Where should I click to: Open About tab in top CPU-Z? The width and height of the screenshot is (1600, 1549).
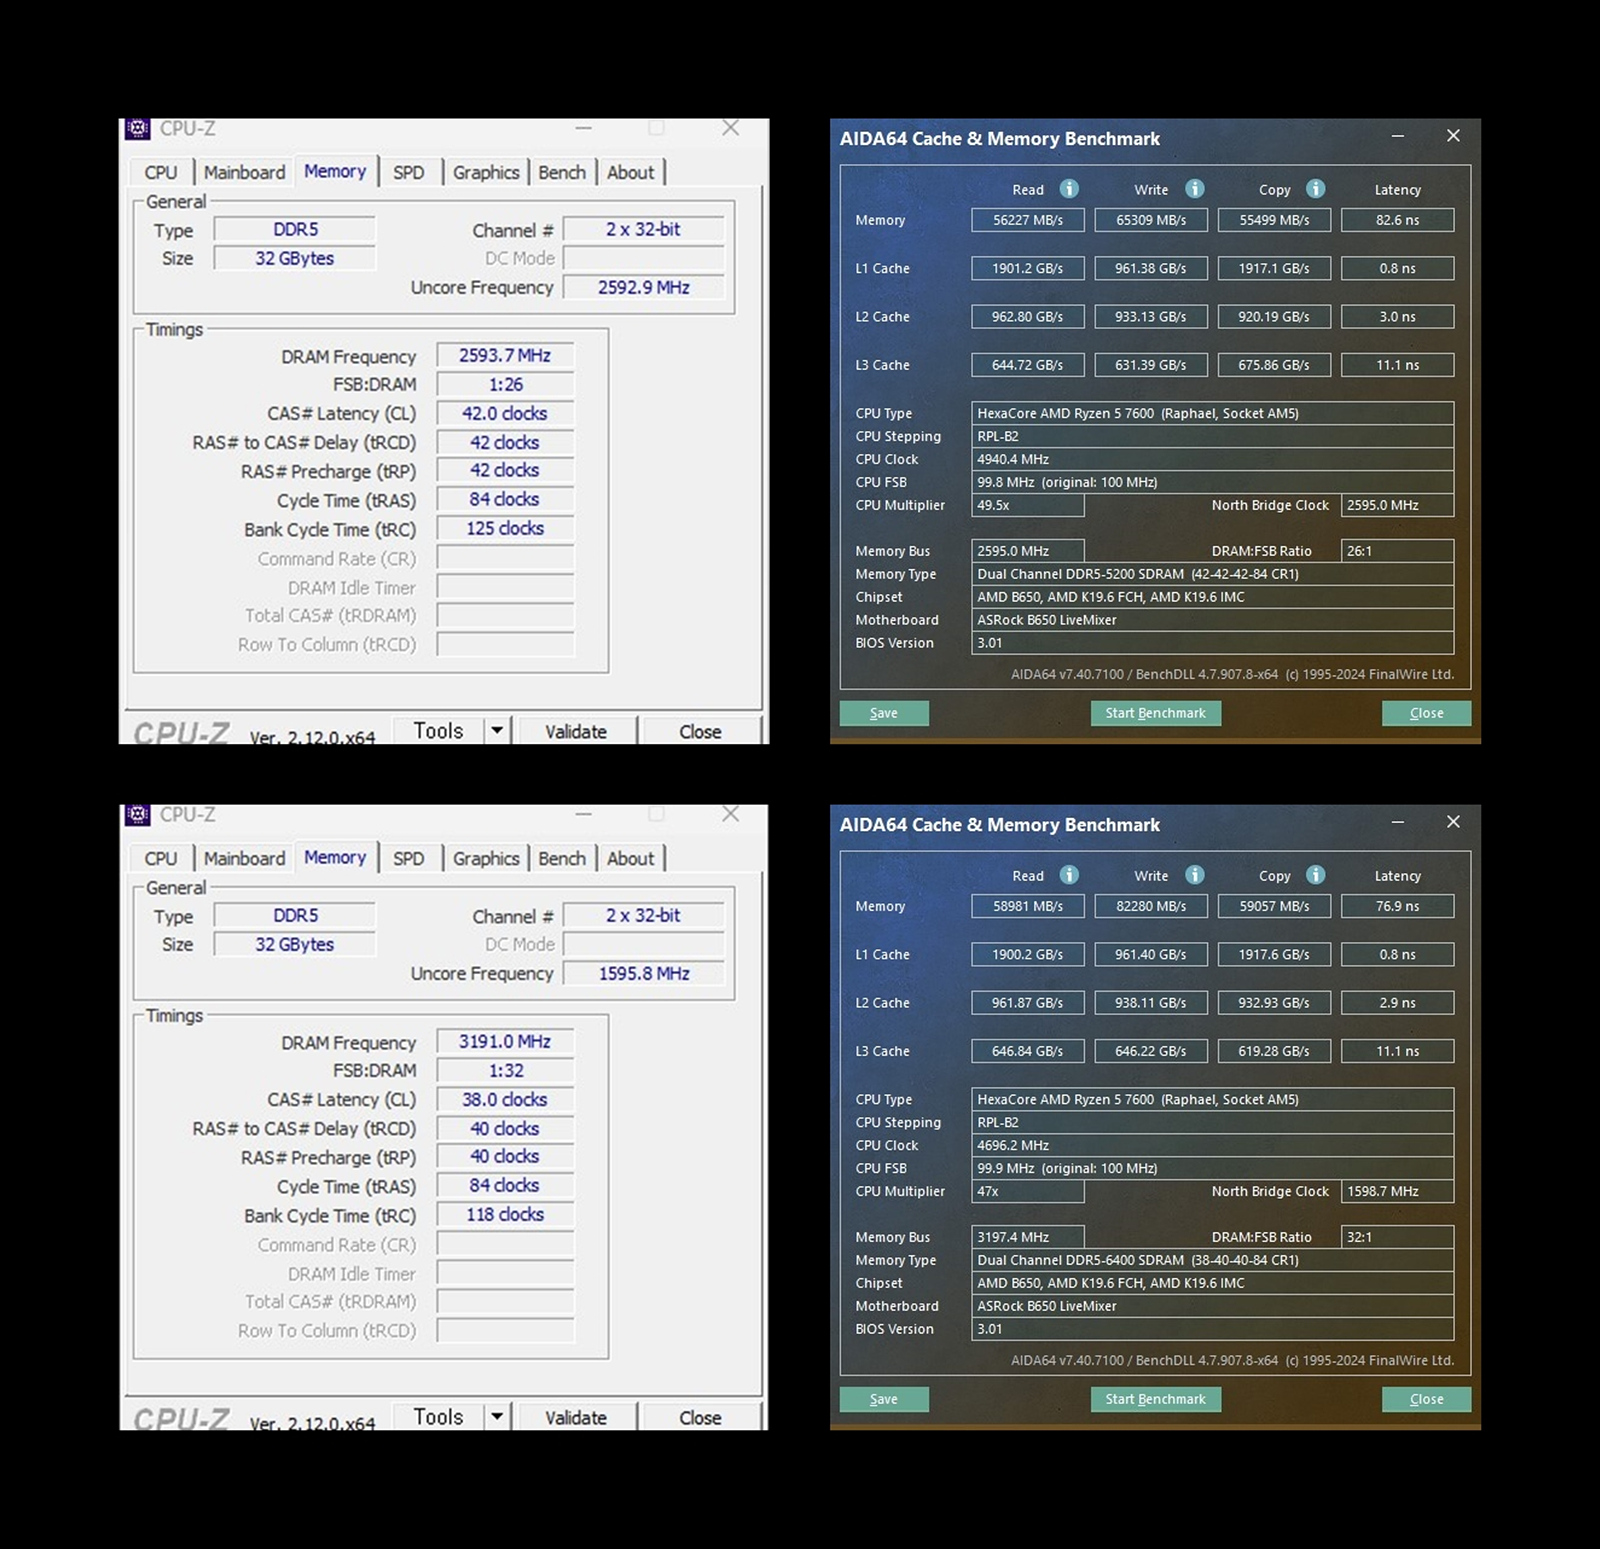630,172
